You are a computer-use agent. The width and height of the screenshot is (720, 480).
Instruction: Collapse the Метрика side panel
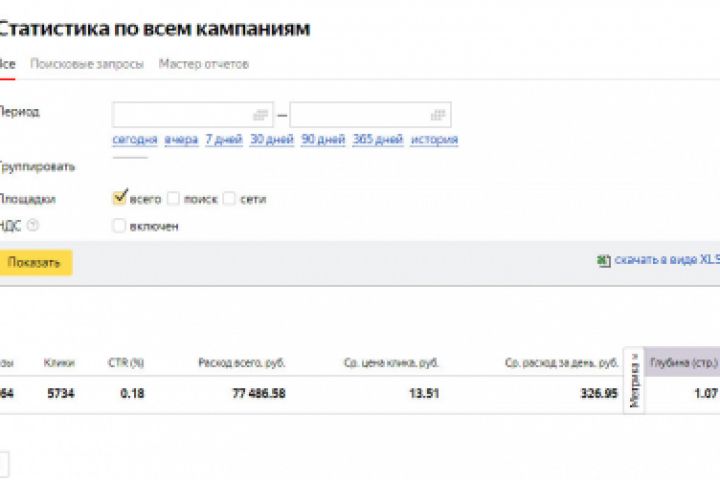coord(634,378)
